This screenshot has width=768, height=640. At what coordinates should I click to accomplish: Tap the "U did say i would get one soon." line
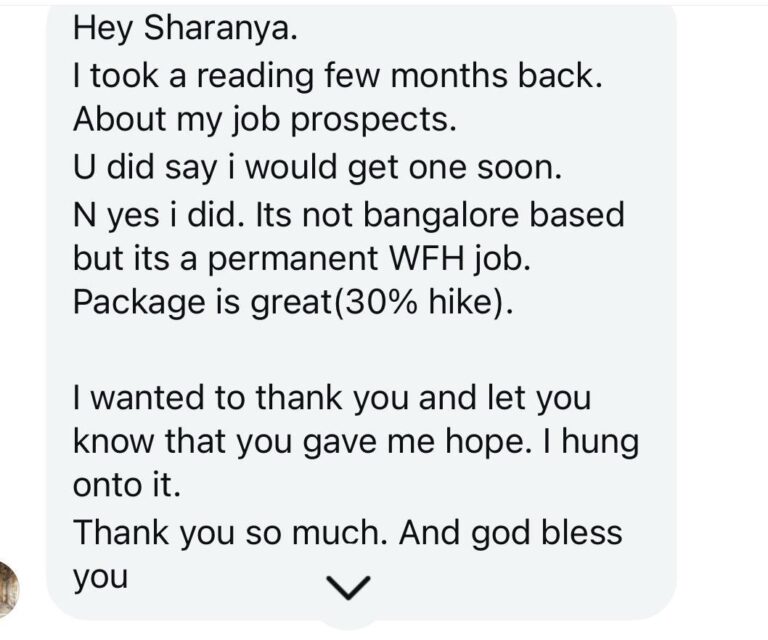click(x=318, y=167)
